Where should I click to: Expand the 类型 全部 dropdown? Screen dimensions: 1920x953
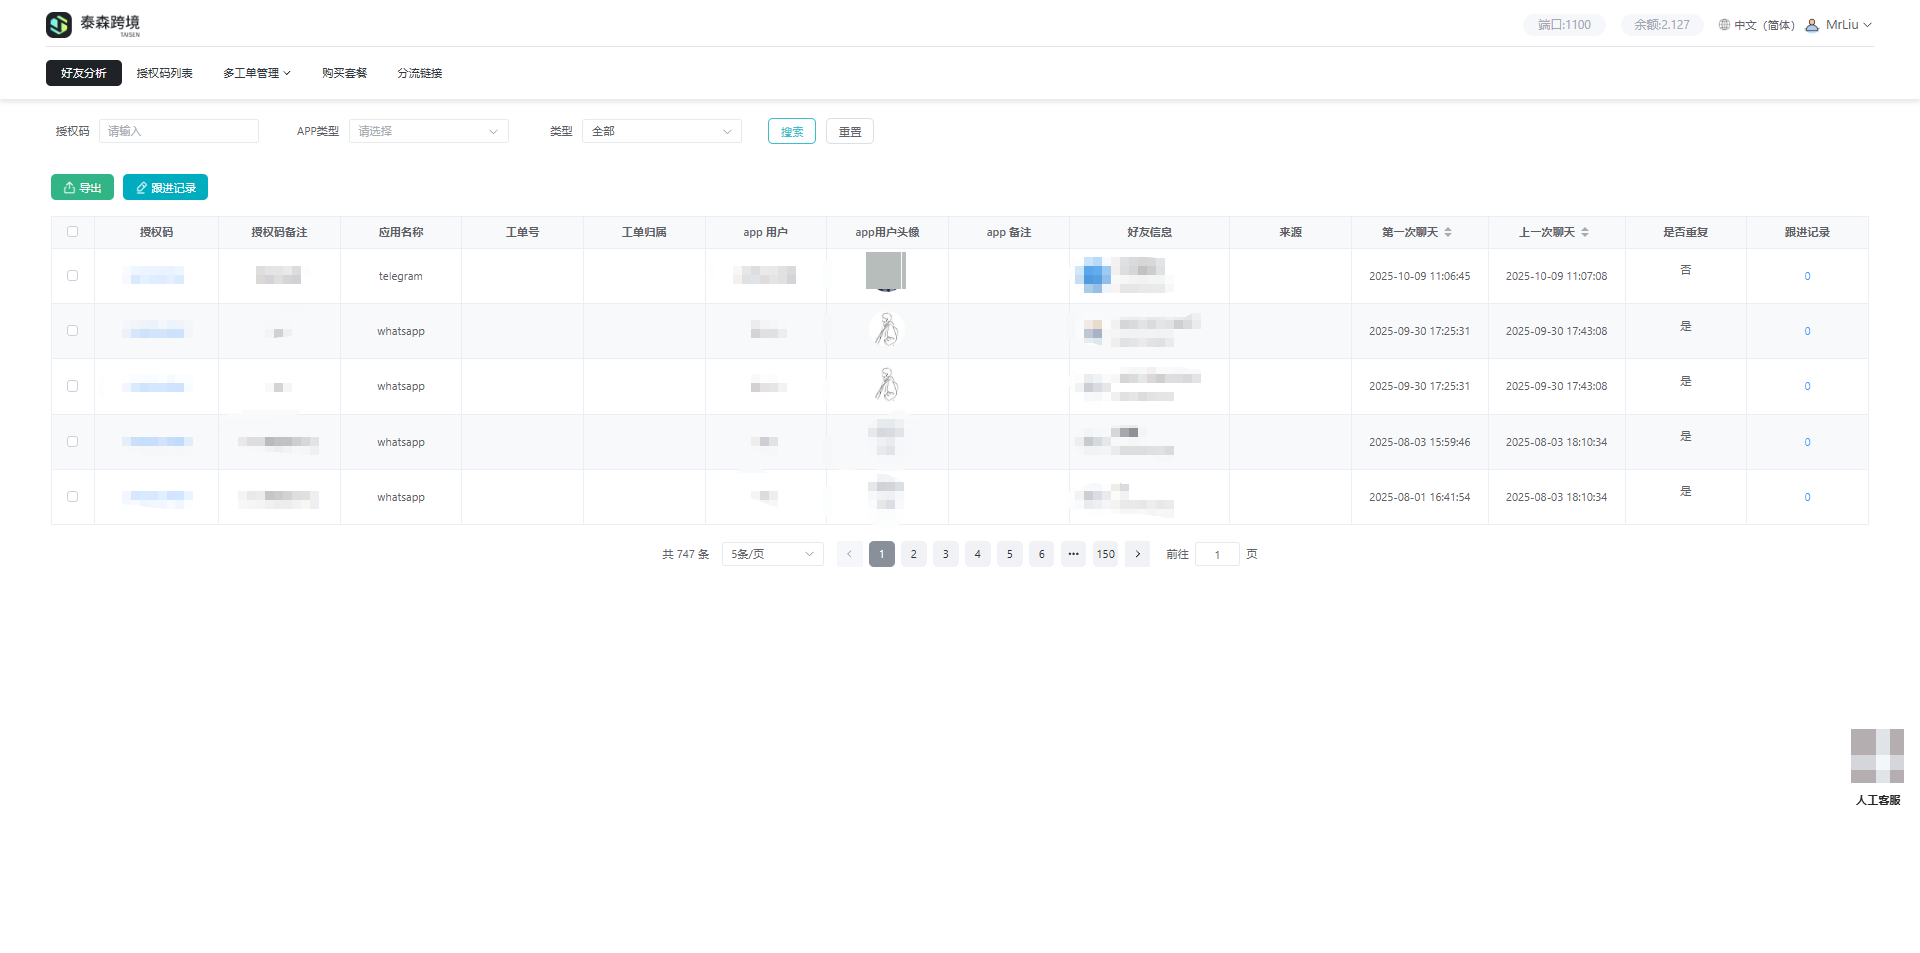[x=661, y=131]
